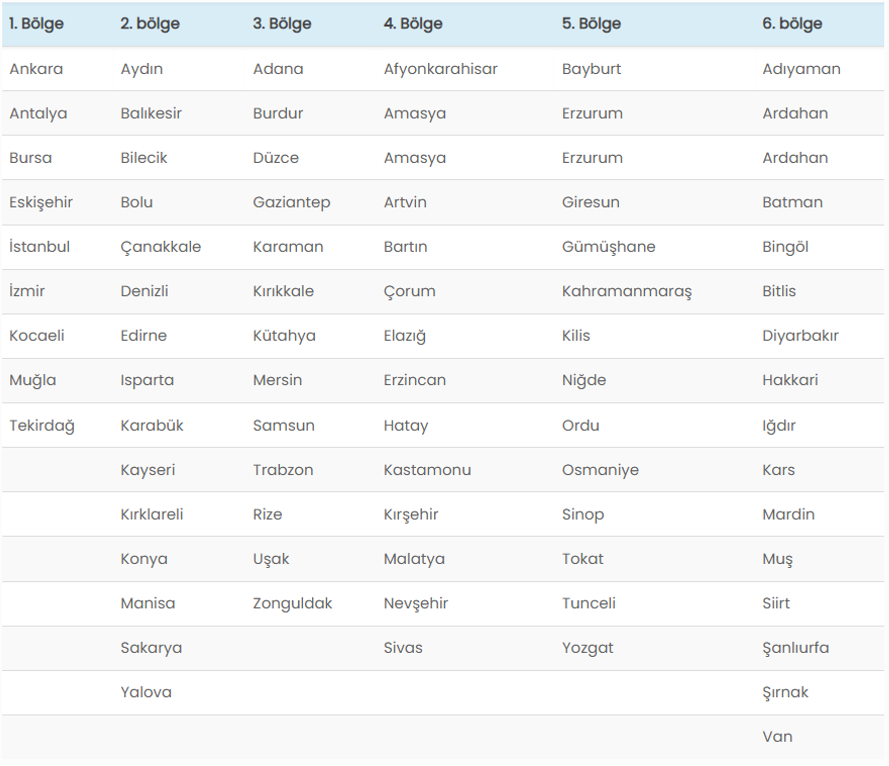Screen dimensions: 889x766
Task: Click the Trabzon cell
Action: [283, 470]
